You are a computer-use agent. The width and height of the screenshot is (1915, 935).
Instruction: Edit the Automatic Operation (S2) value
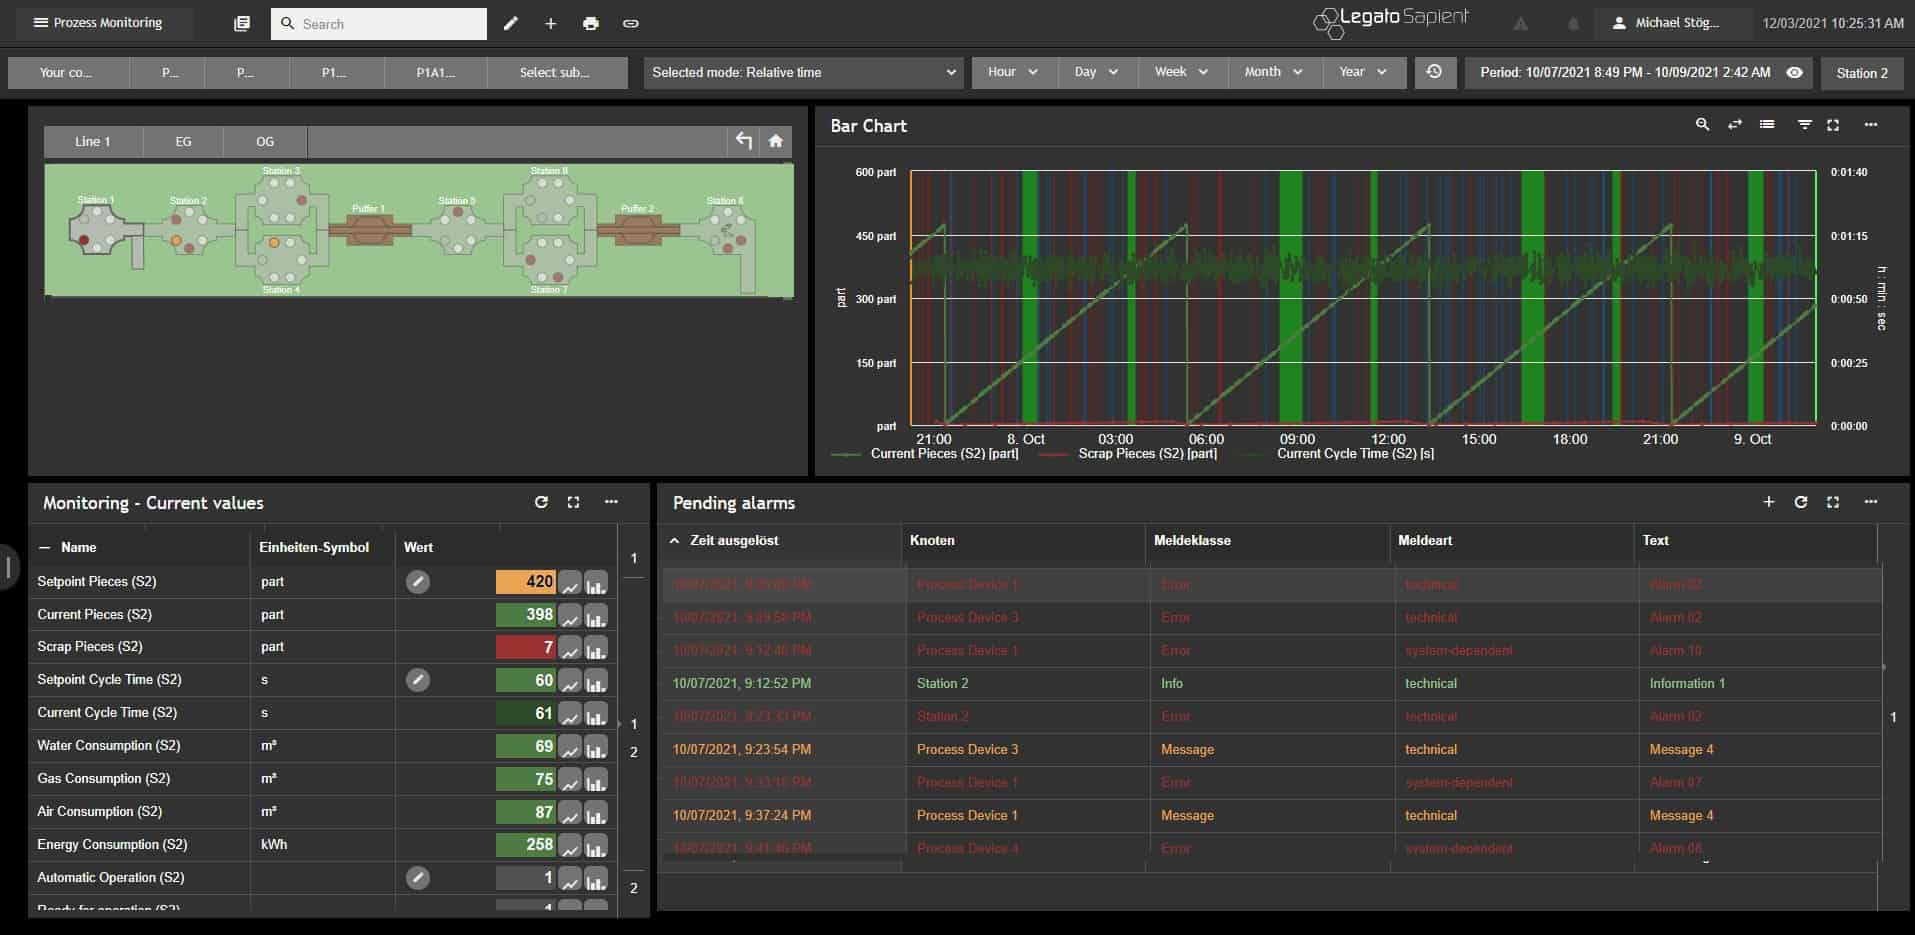coord(418,878)
